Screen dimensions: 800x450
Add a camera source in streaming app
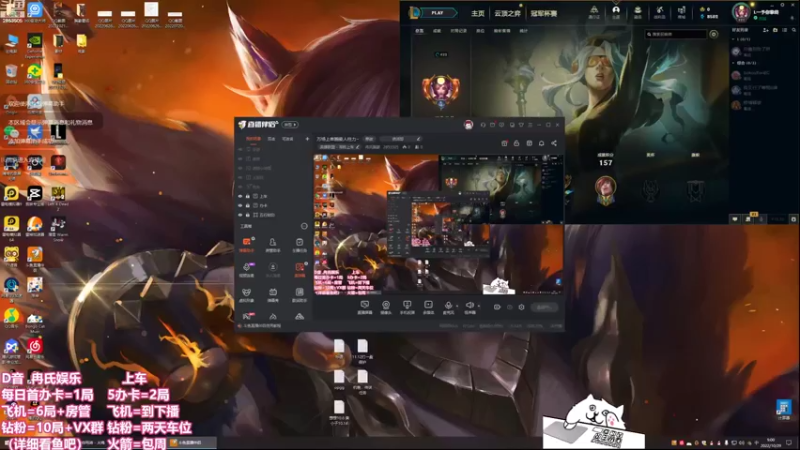[386, 306]
